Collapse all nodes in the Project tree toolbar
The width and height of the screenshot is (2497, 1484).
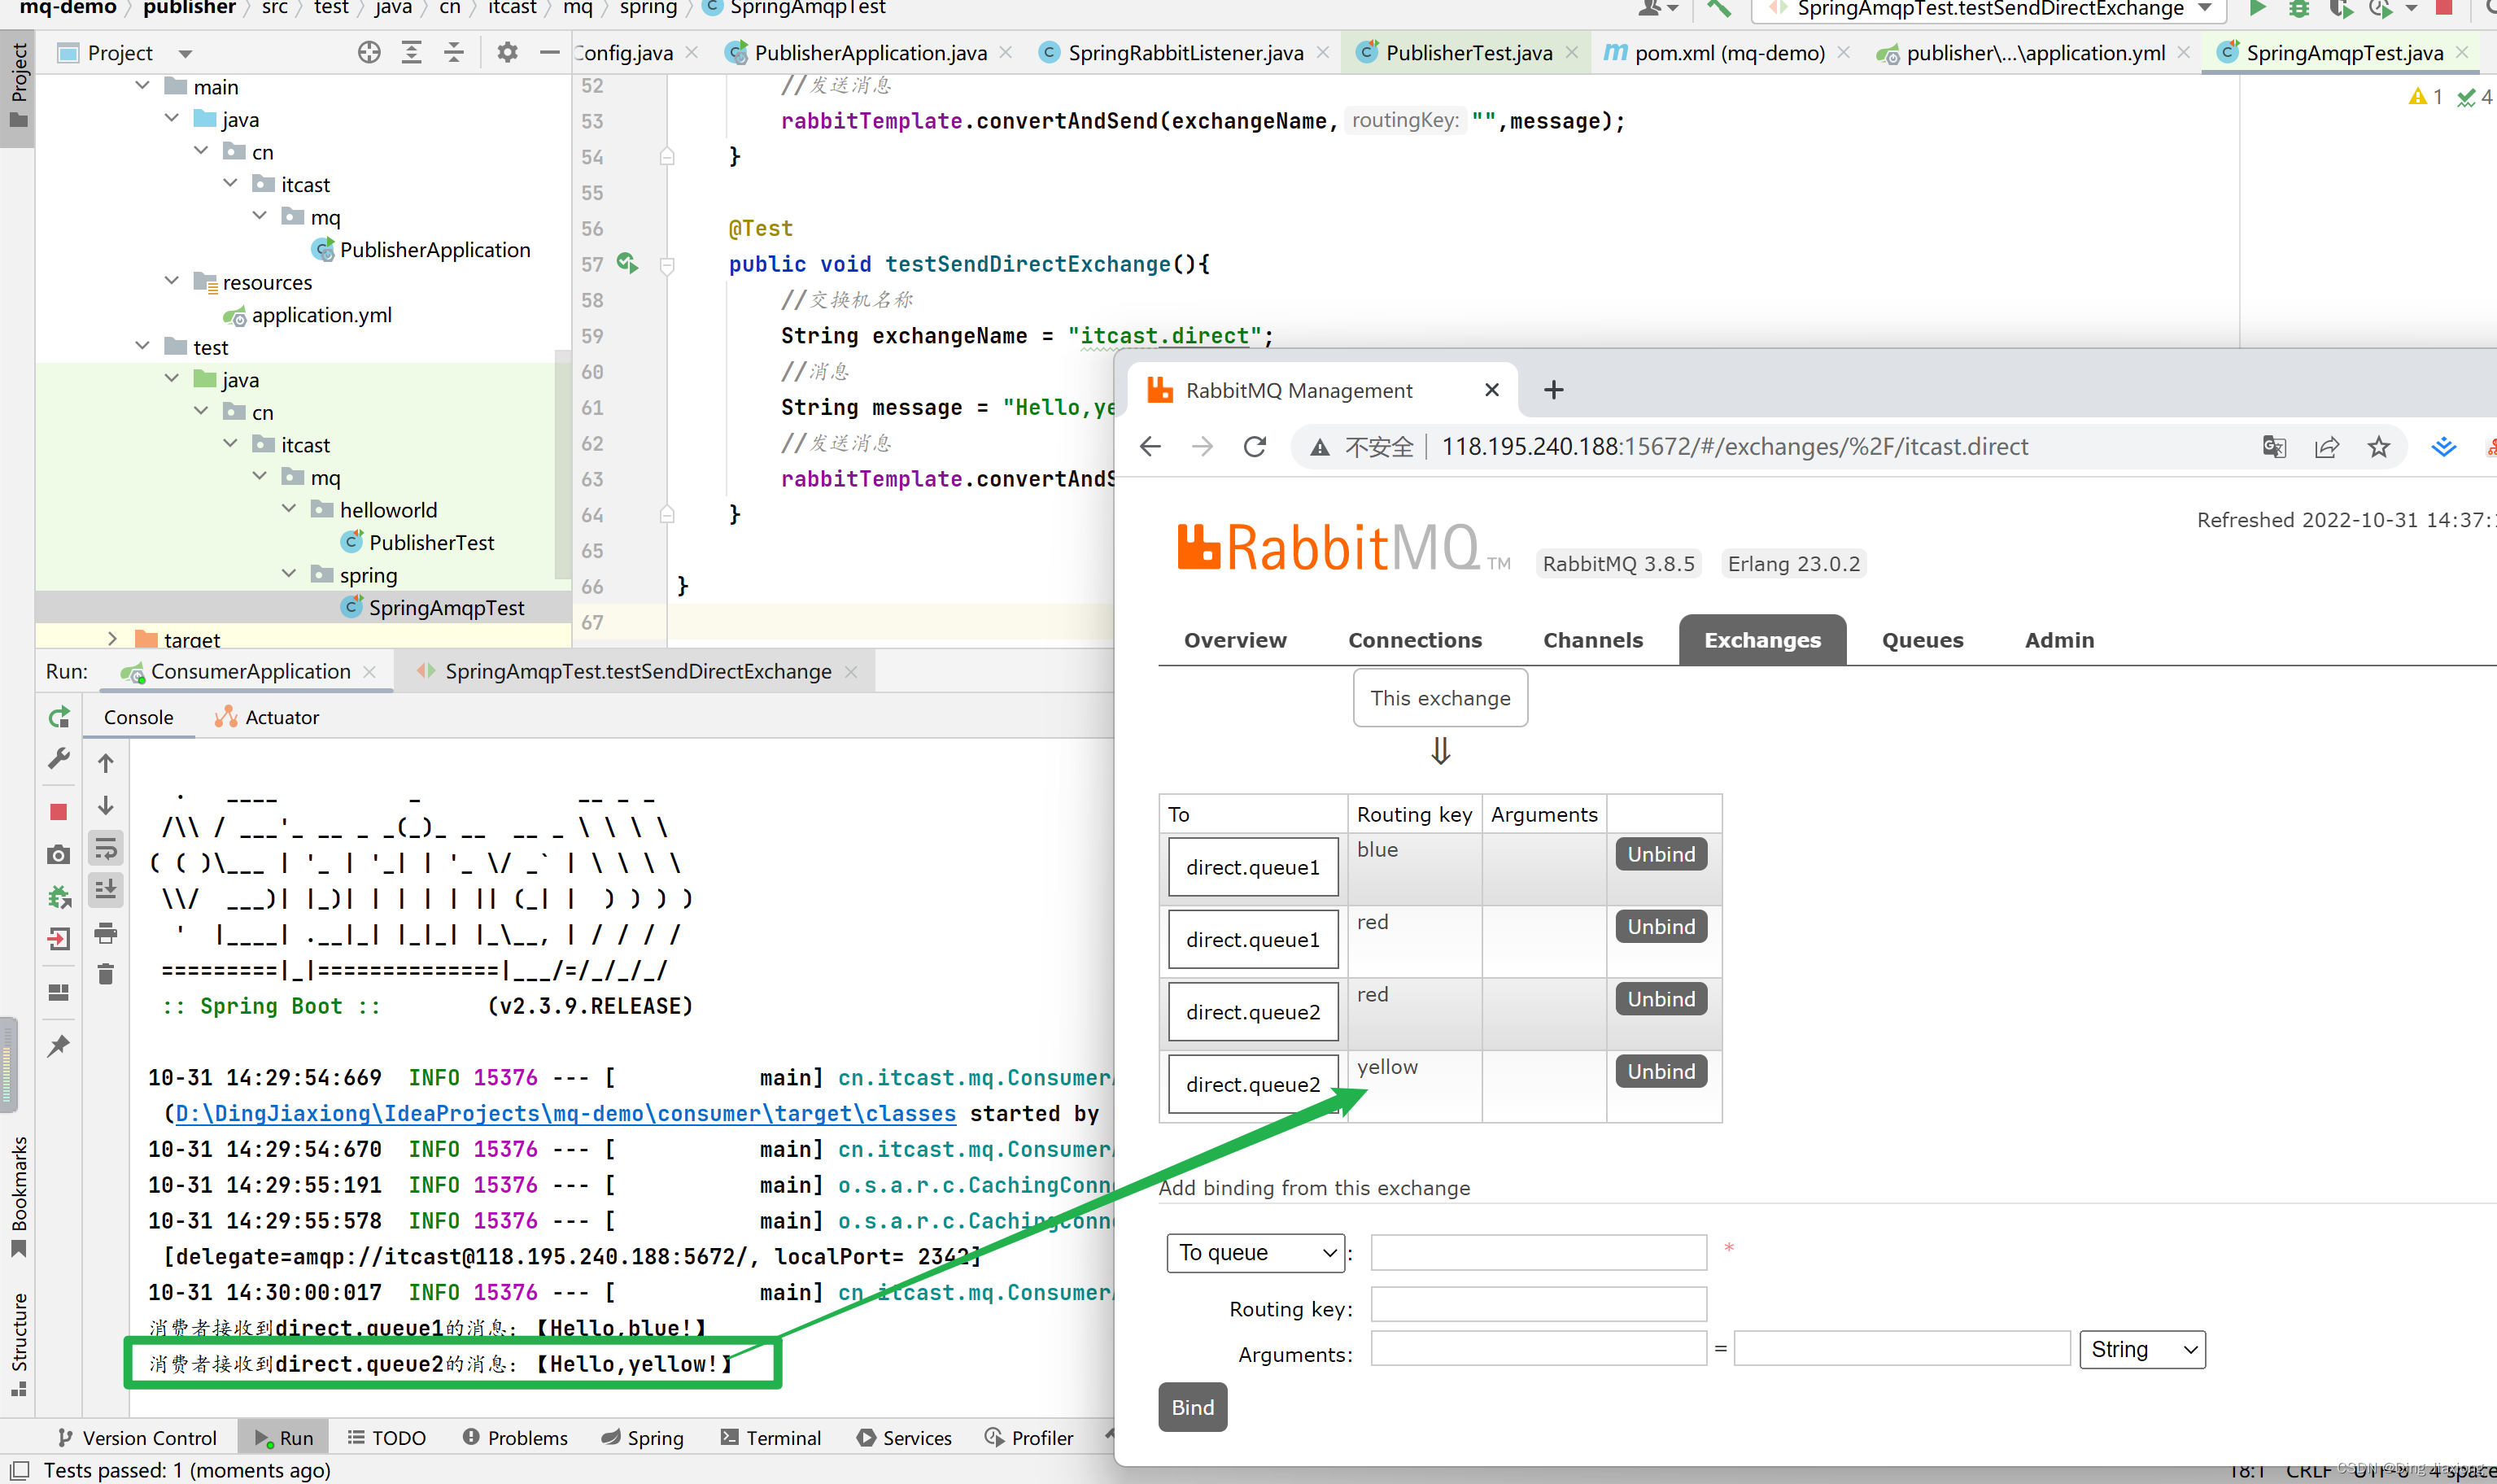454,53
